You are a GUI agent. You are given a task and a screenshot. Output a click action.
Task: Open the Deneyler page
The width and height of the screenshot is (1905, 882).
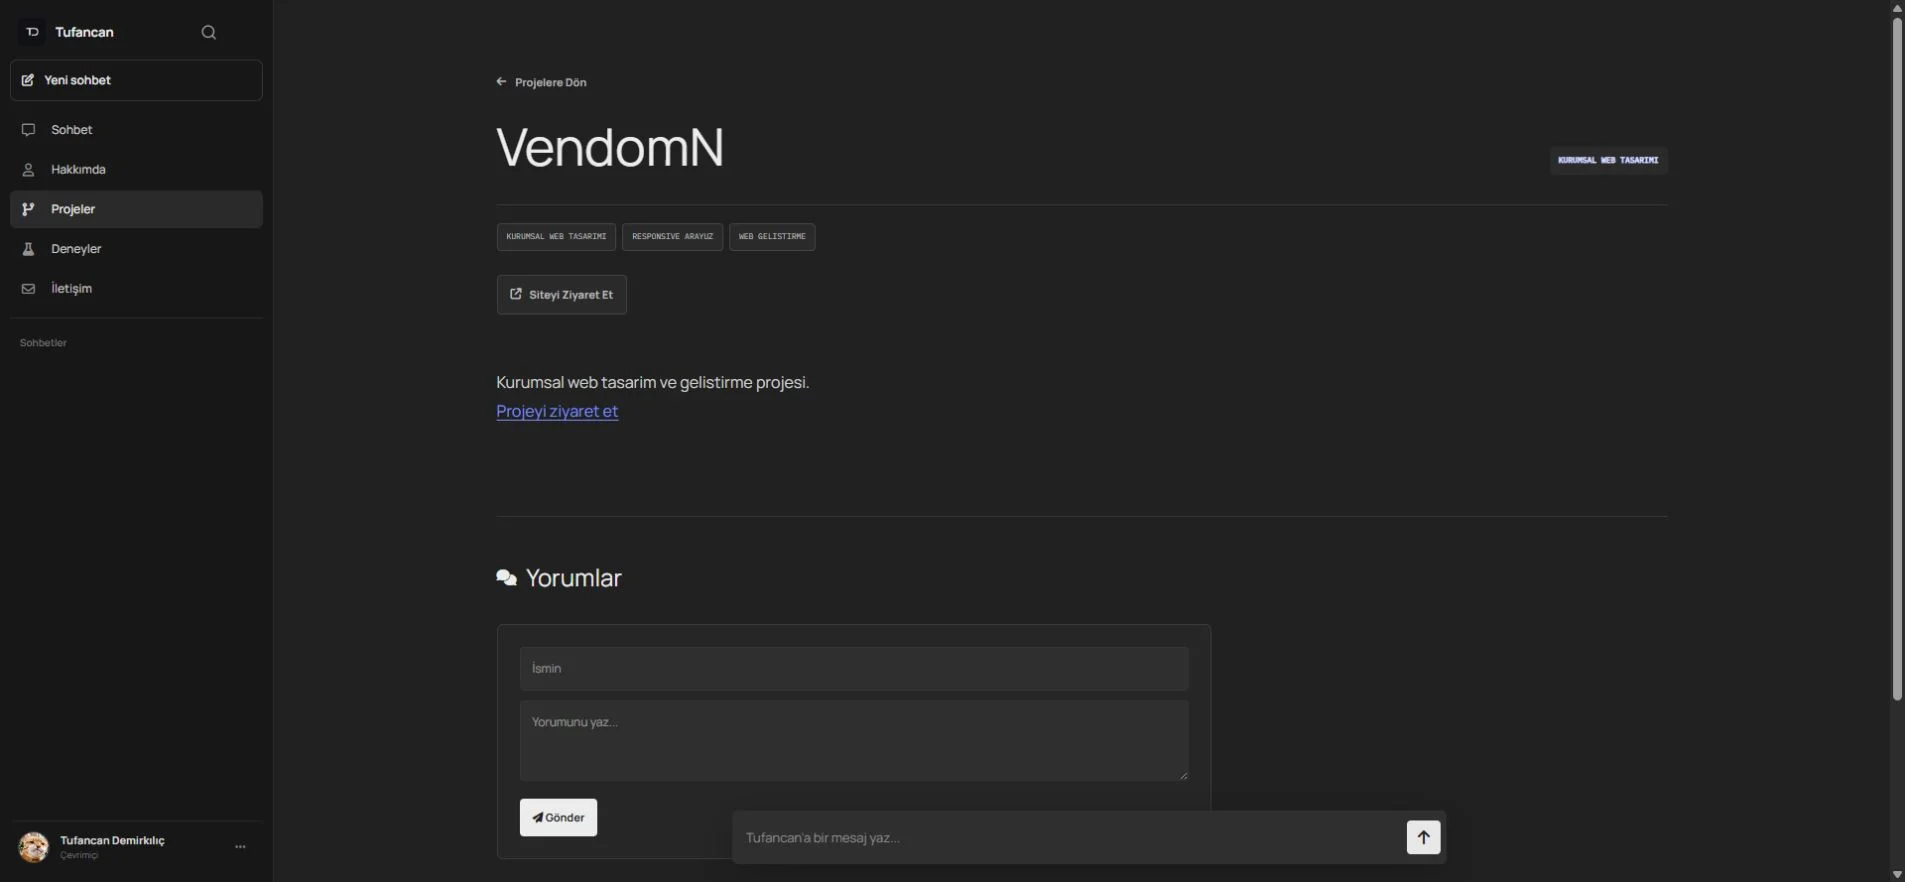click(x=136, y=249)
